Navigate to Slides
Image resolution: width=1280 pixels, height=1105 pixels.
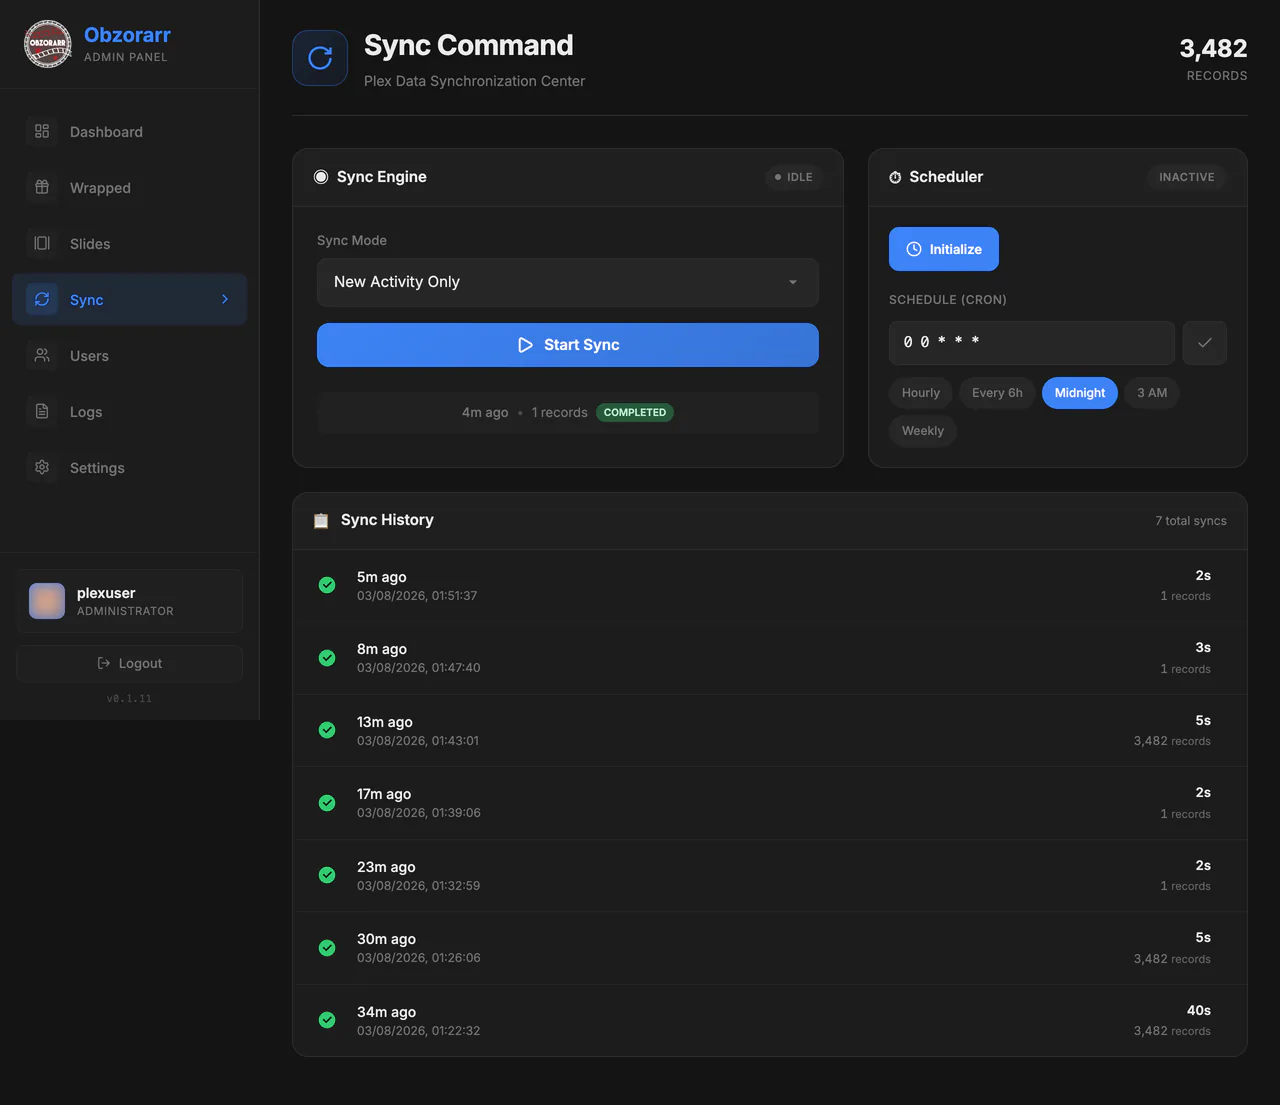click(130, 243)
